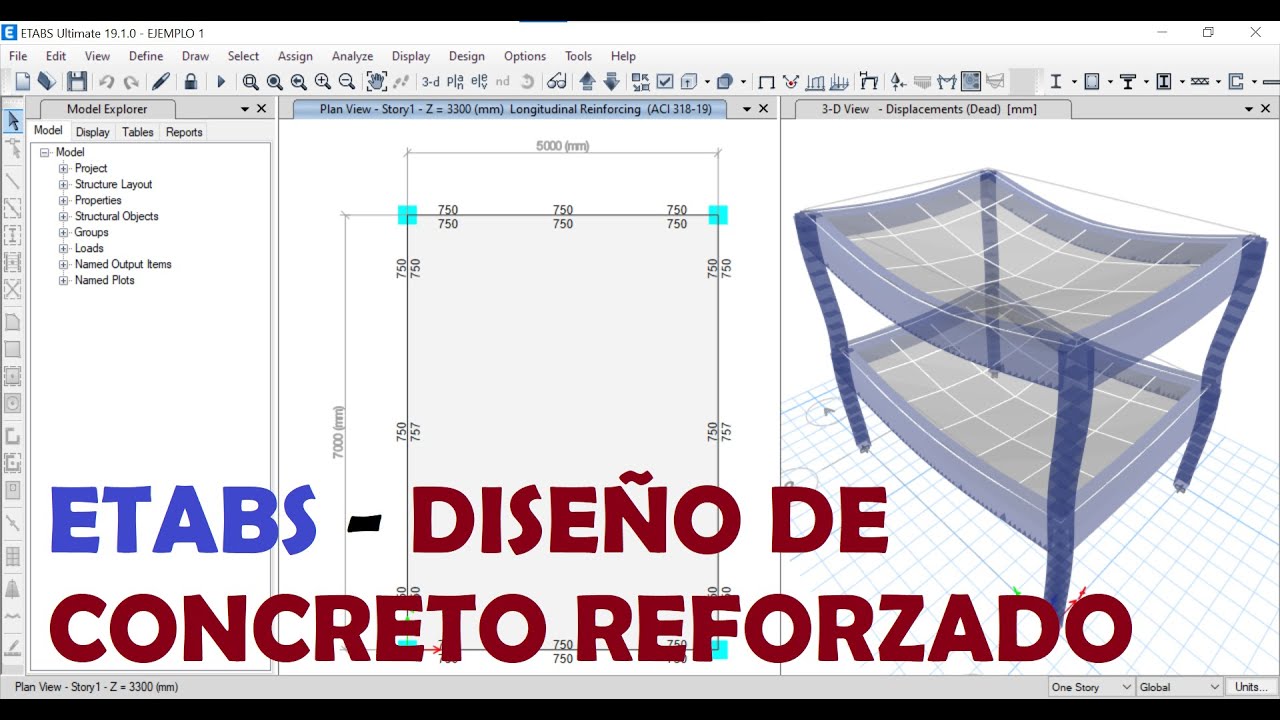Open the One Story dropdown in status bar
The image size is (1280, 720).
[x=1091, y=687]
